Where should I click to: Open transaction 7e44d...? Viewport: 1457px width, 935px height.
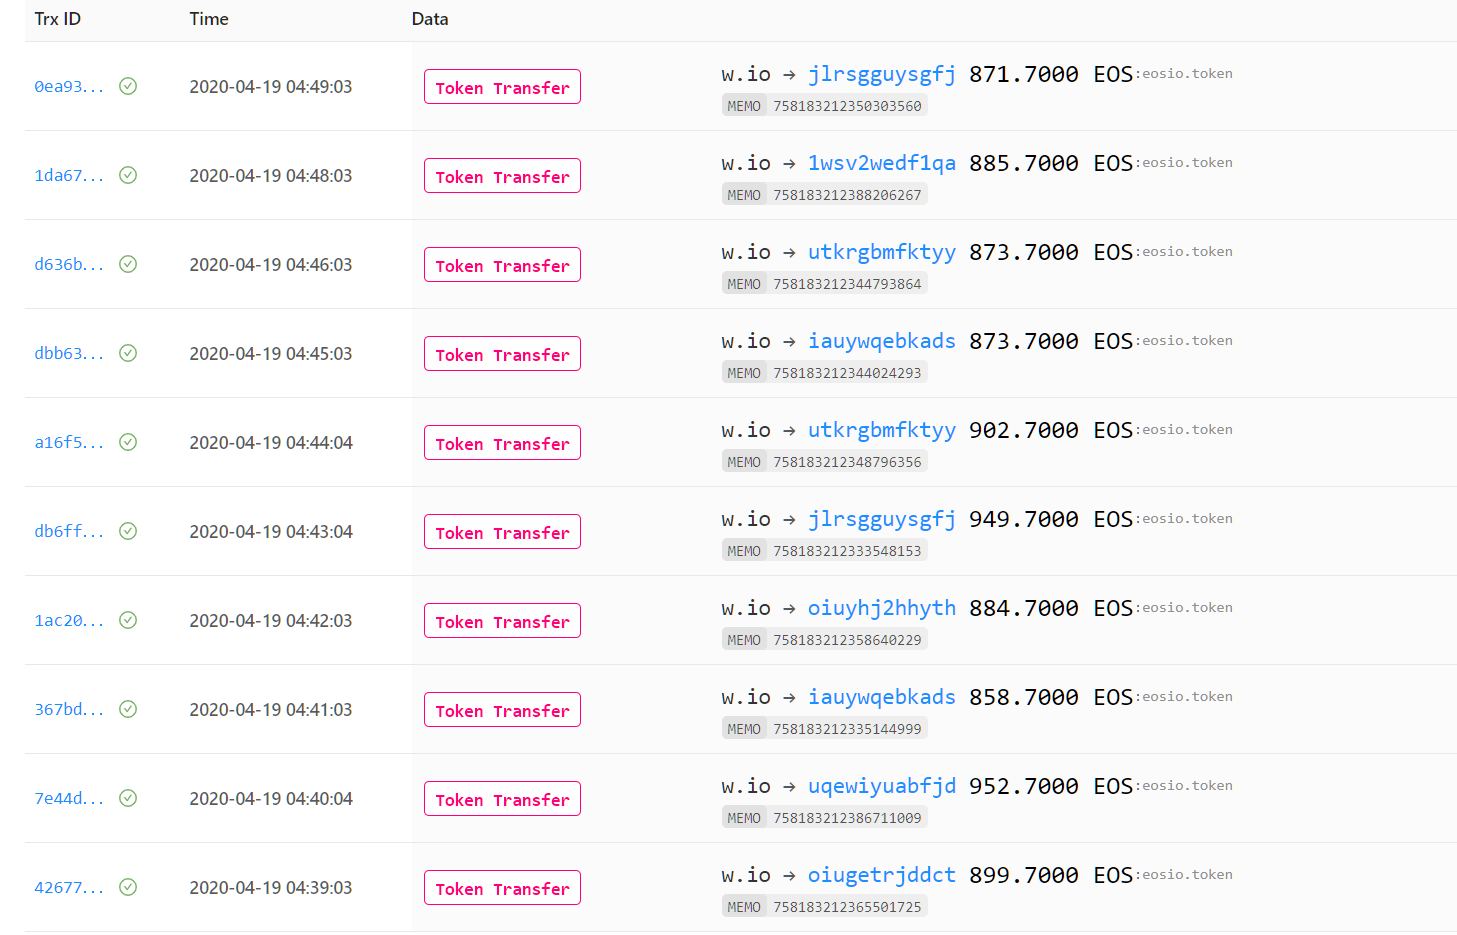click(69, 799)
